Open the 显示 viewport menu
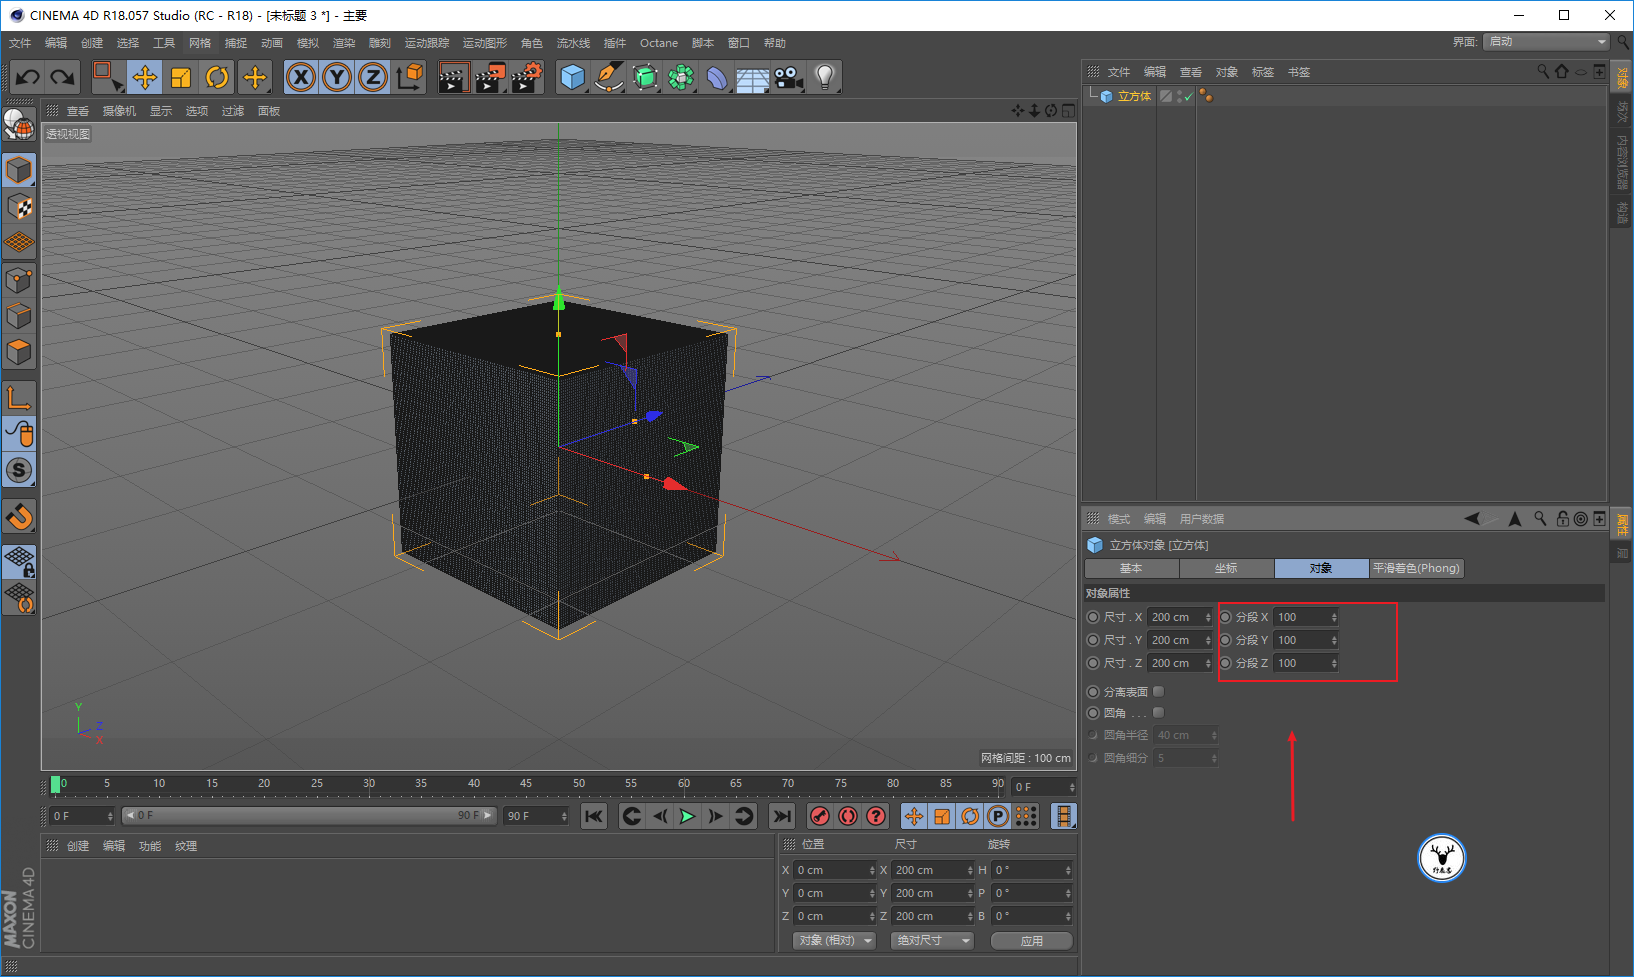Viewport: 1634px width, 977px height. 161,111
